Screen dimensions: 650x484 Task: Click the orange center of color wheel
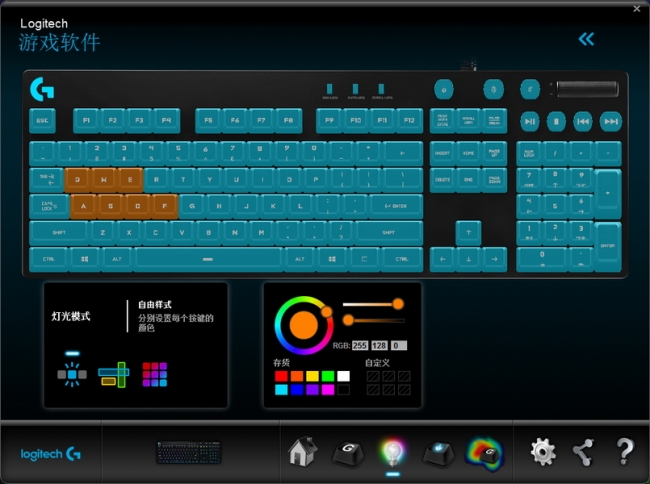303,326
